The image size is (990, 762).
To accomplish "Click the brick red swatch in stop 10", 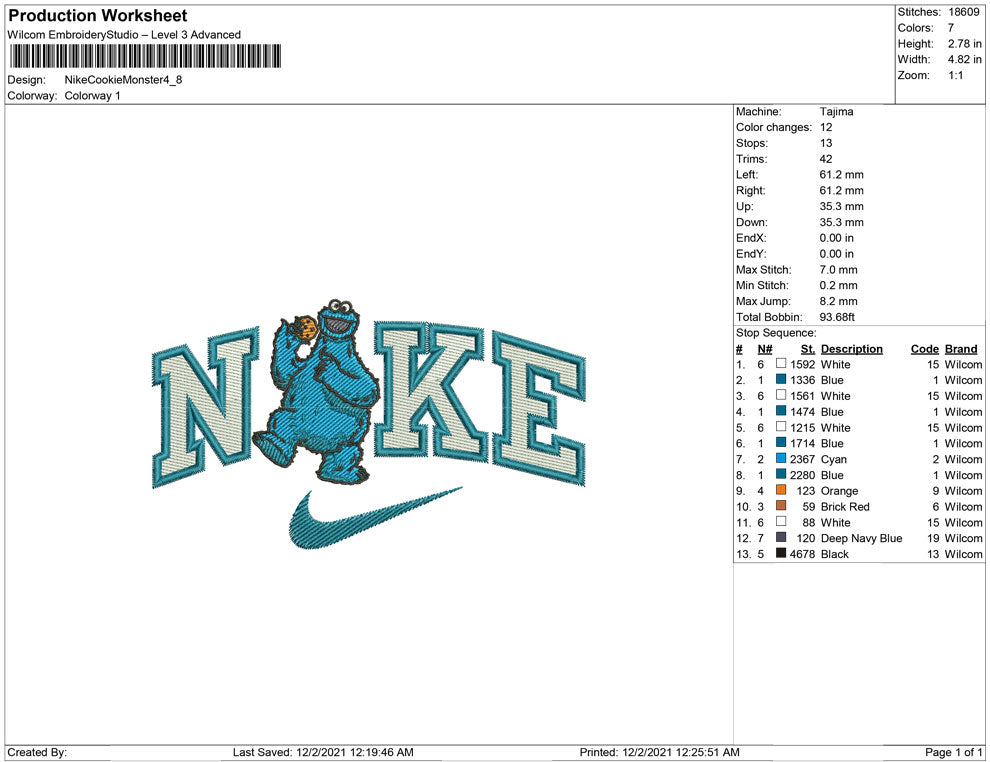I will tap(781, 506).
